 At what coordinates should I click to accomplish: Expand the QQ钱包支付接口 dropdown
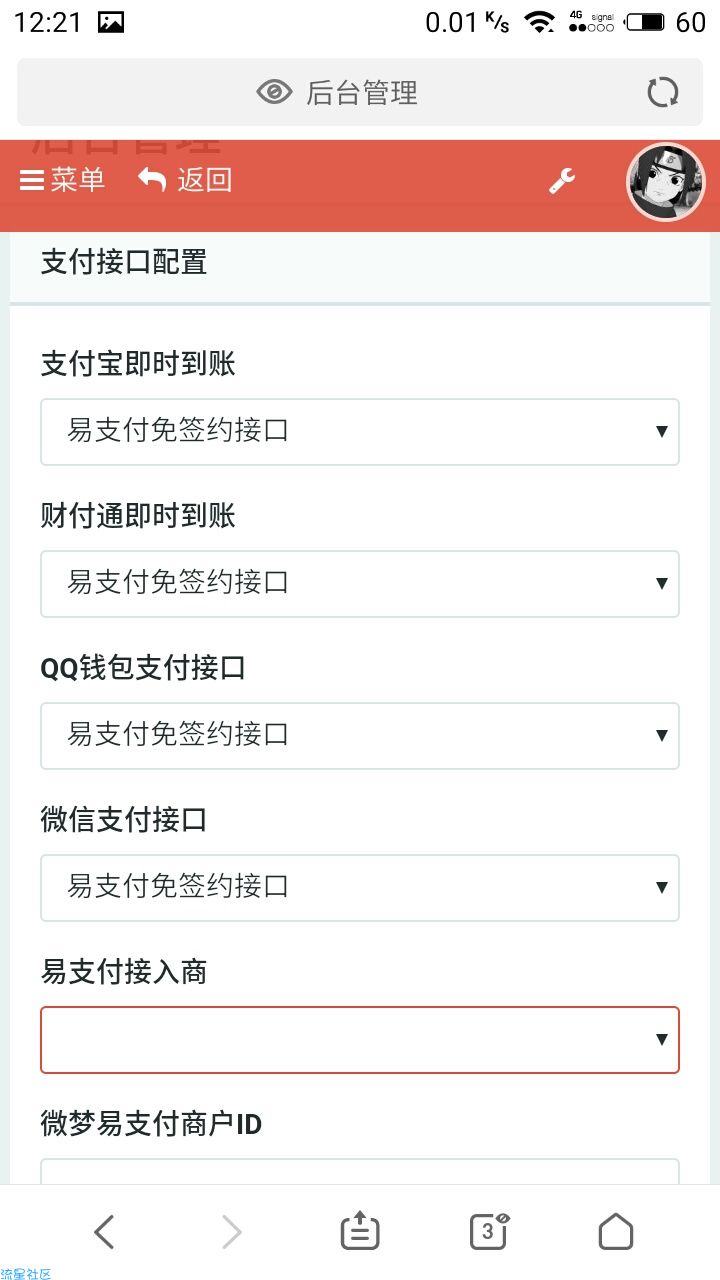360,736
